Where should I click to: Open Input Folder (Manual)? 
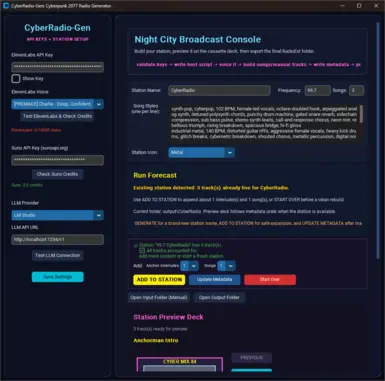tap(159, 297)
